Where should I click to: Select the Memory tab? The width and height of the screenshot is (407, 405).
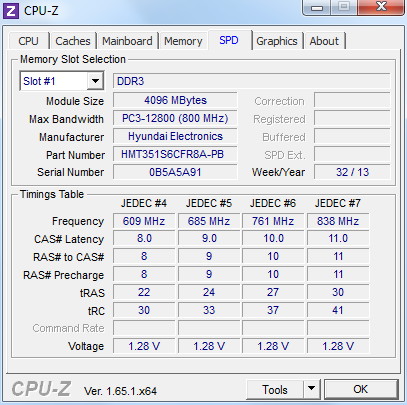pyautogui.click(x=183, y=41)
